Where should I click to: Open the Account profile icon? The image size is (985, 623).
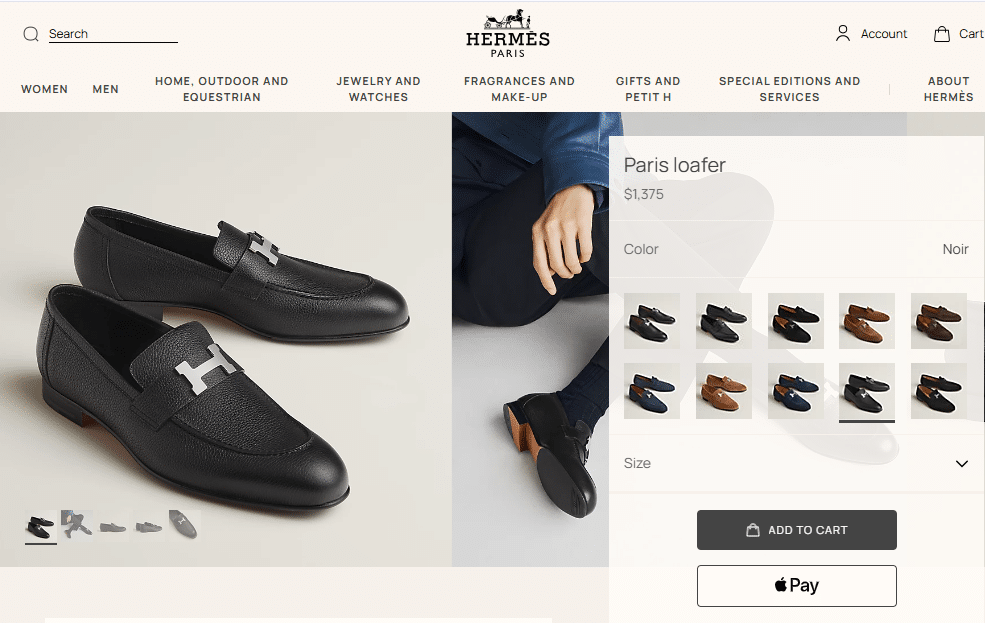[x=843, y=33]
